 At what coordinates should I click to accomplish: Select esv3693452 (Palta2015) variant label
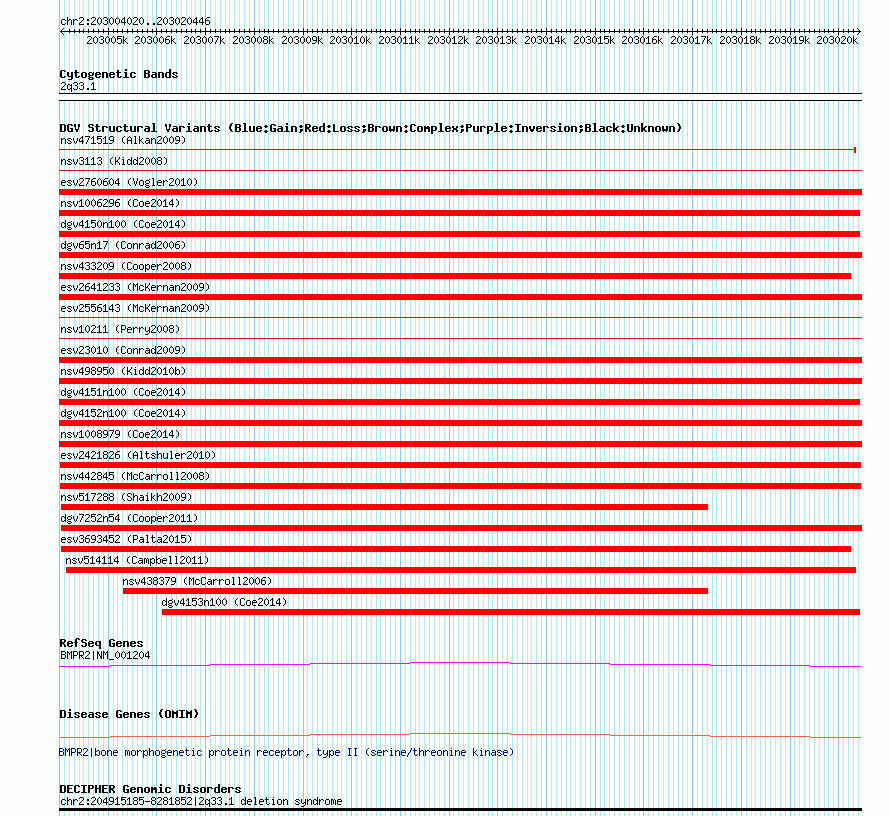(x=127, y=539)
